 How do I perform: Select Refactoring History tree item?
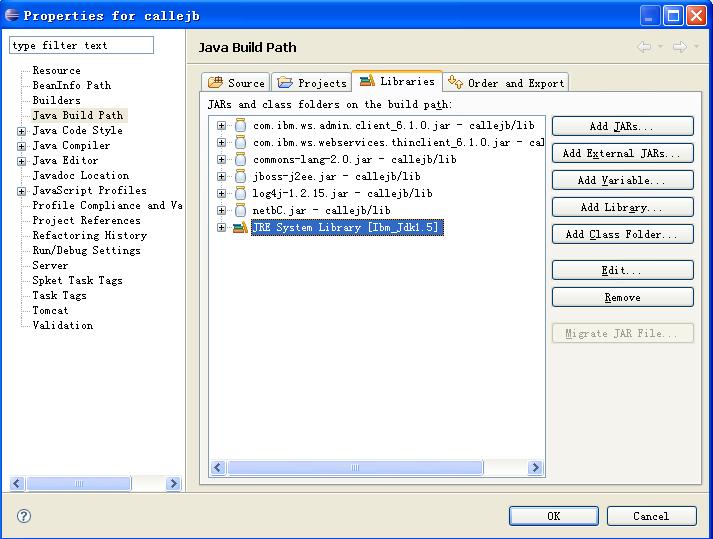[90, 236]
